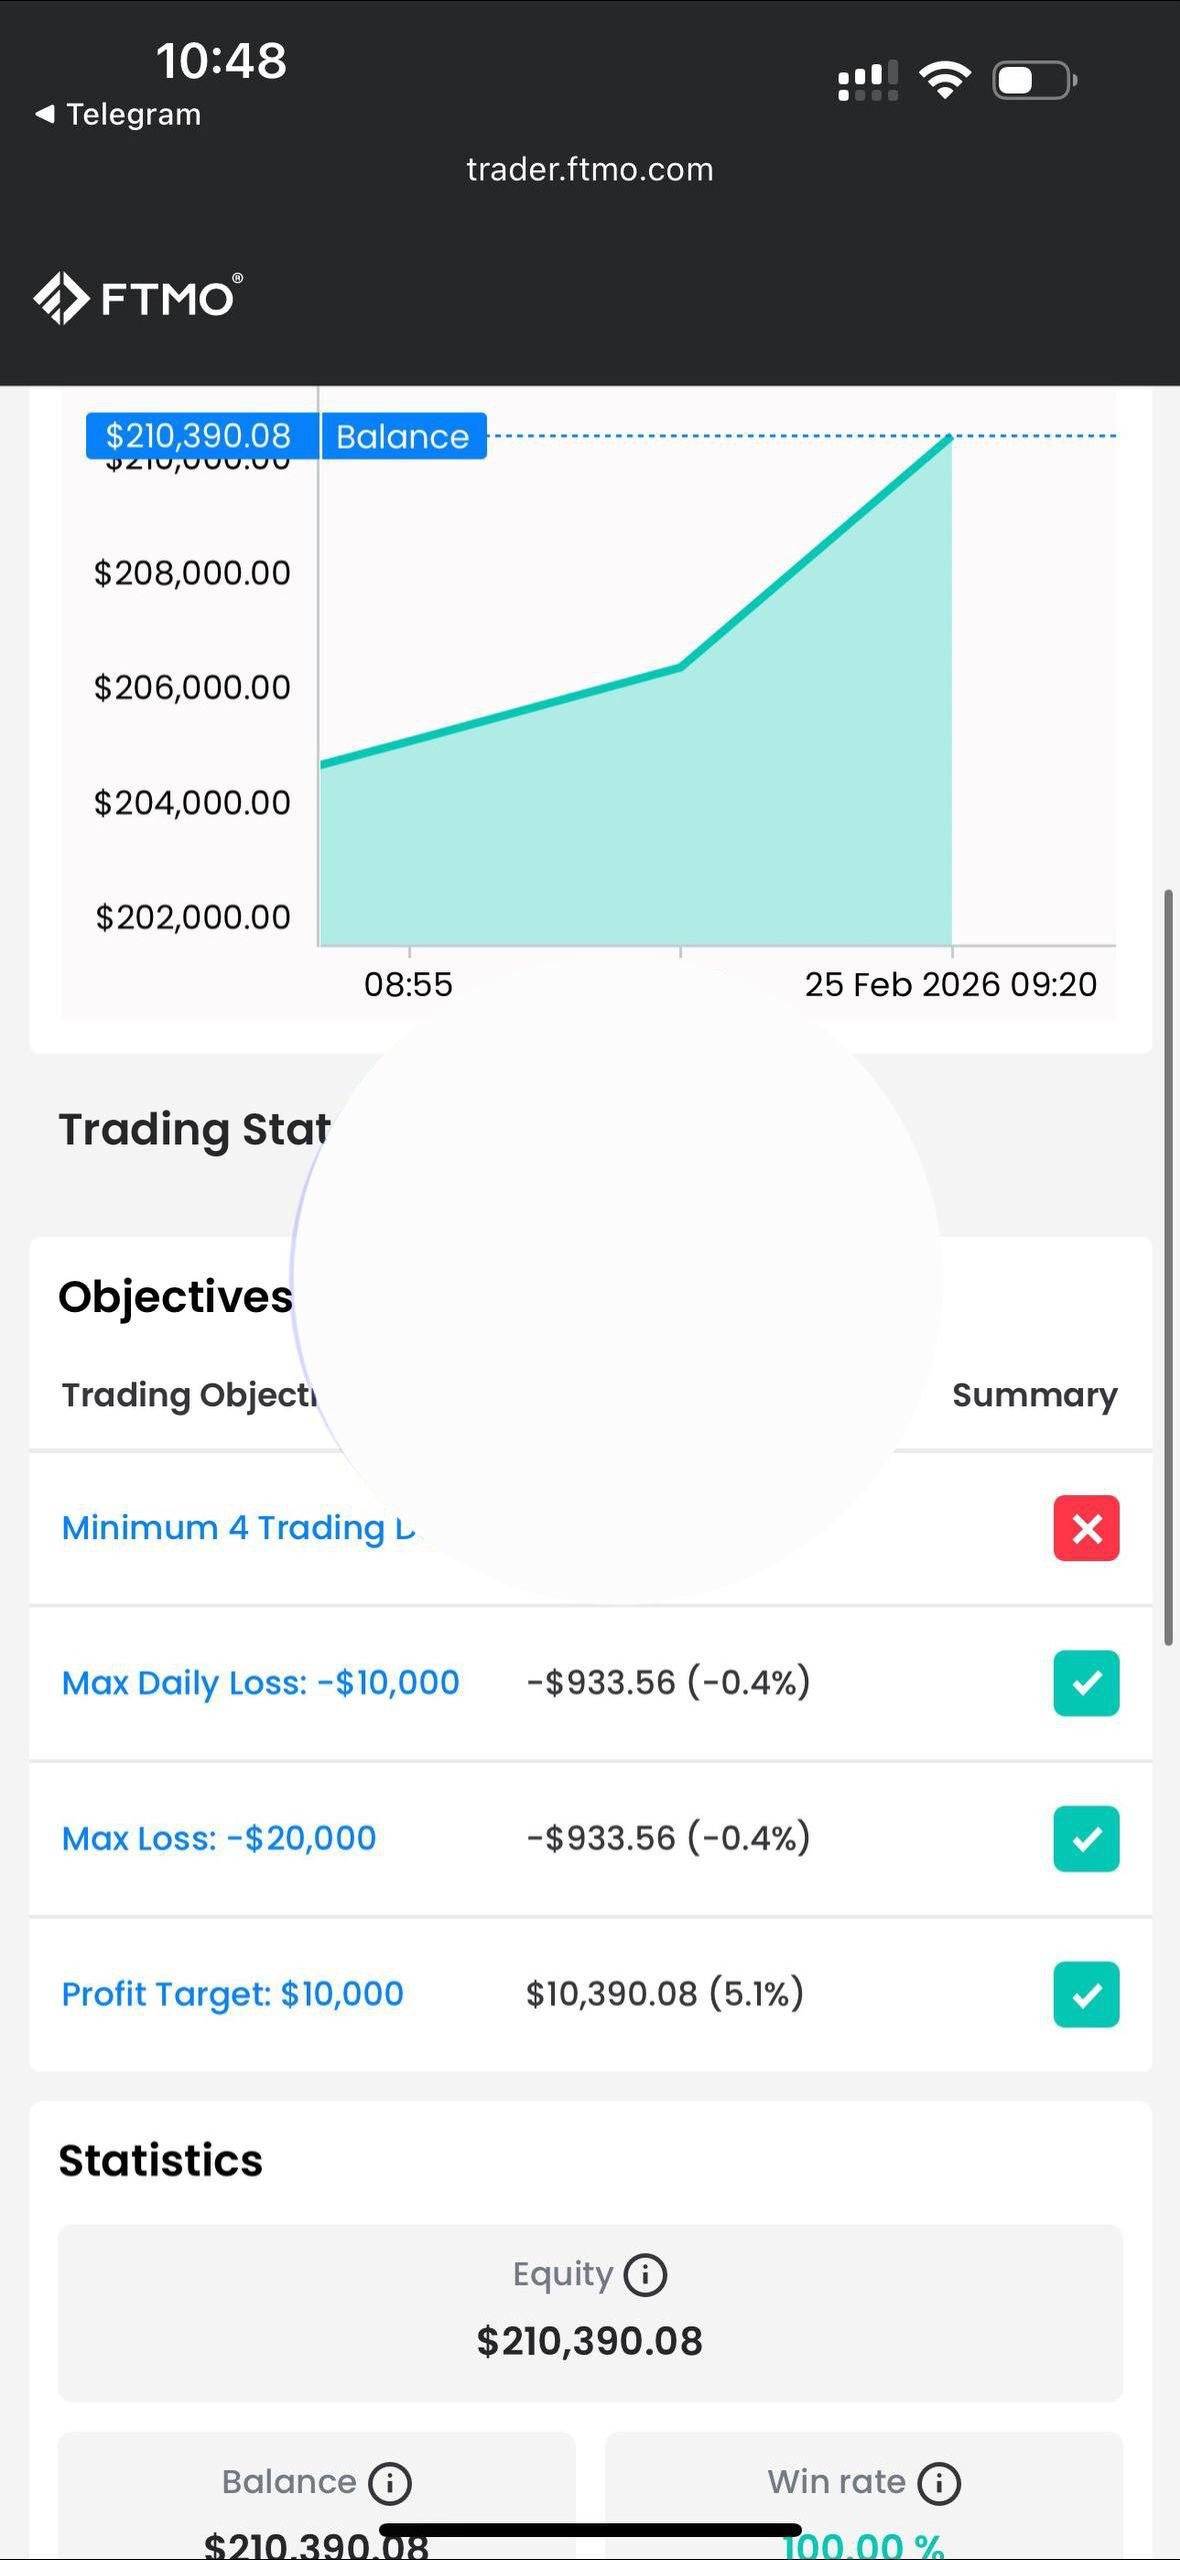Tap the Equity info icon
Viewport: 1180px width, 2560px height.
[x=645, y=2275]
